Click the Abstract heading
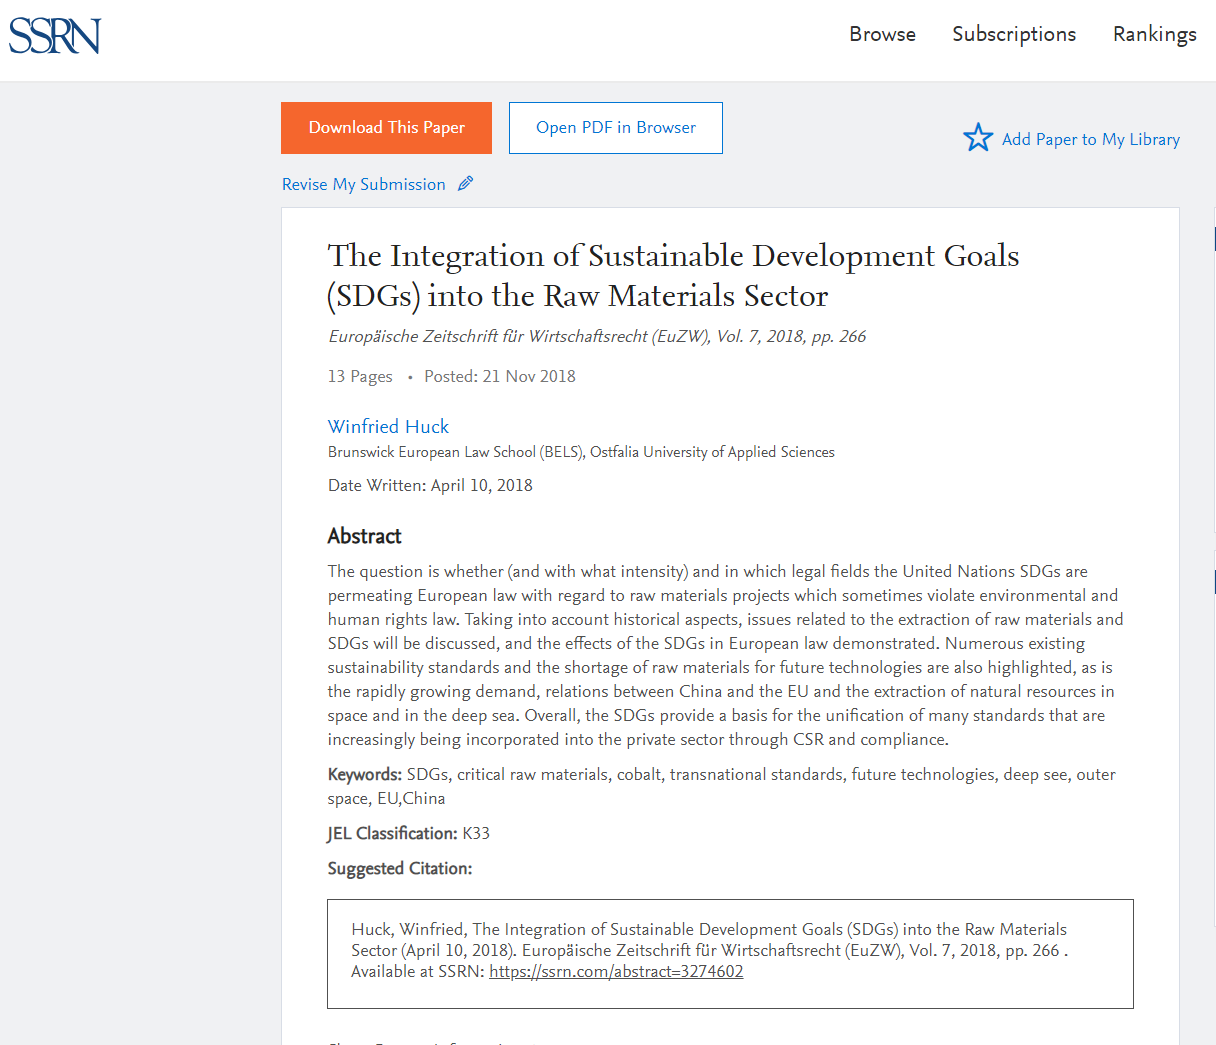Screen dimensions: 1216x1045 click(364, 536)
